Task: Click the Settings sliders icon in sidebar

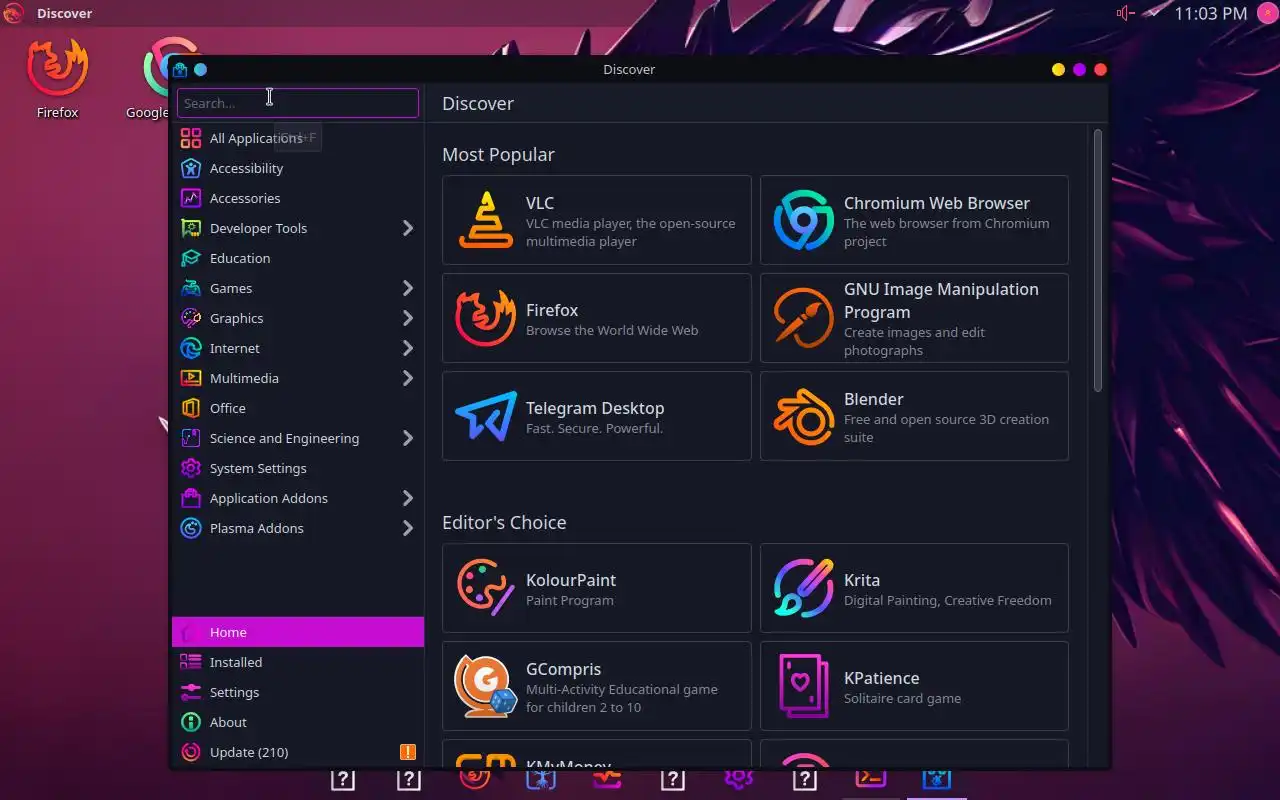Action: coord(190,692)
